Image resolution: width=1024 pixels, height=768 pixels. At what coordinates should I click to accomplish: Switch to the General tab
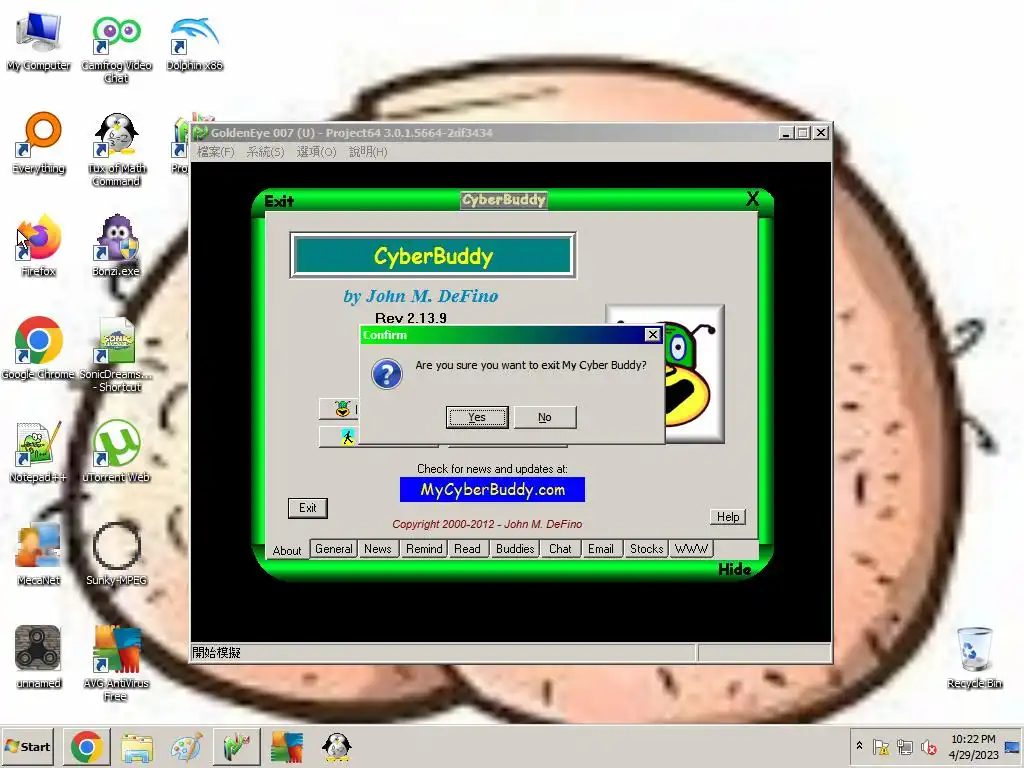[x=334, y=549]
